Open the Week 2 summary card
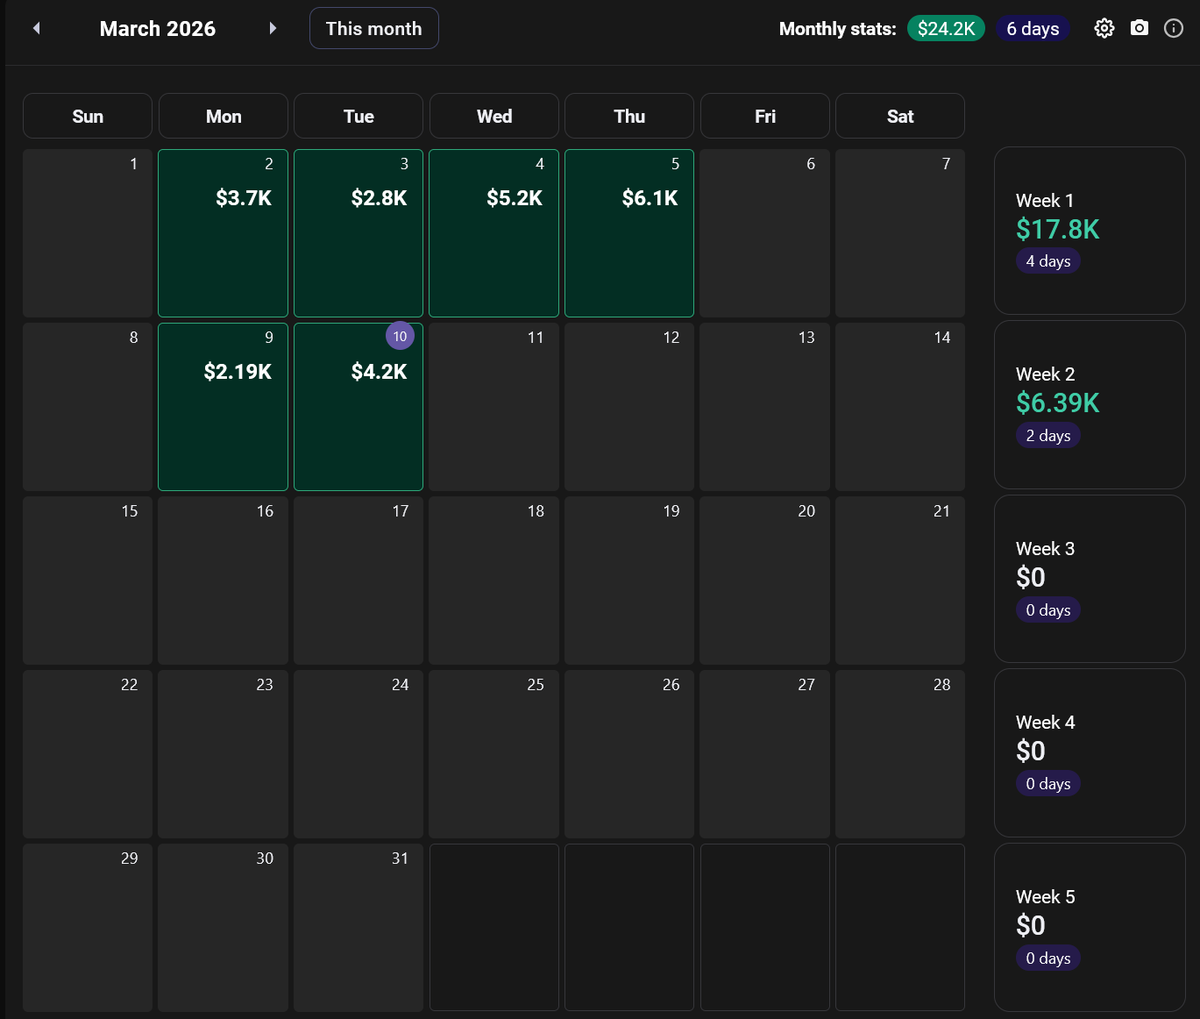The width and height of the screenshot is (1200, 1019). (1090, 405)
